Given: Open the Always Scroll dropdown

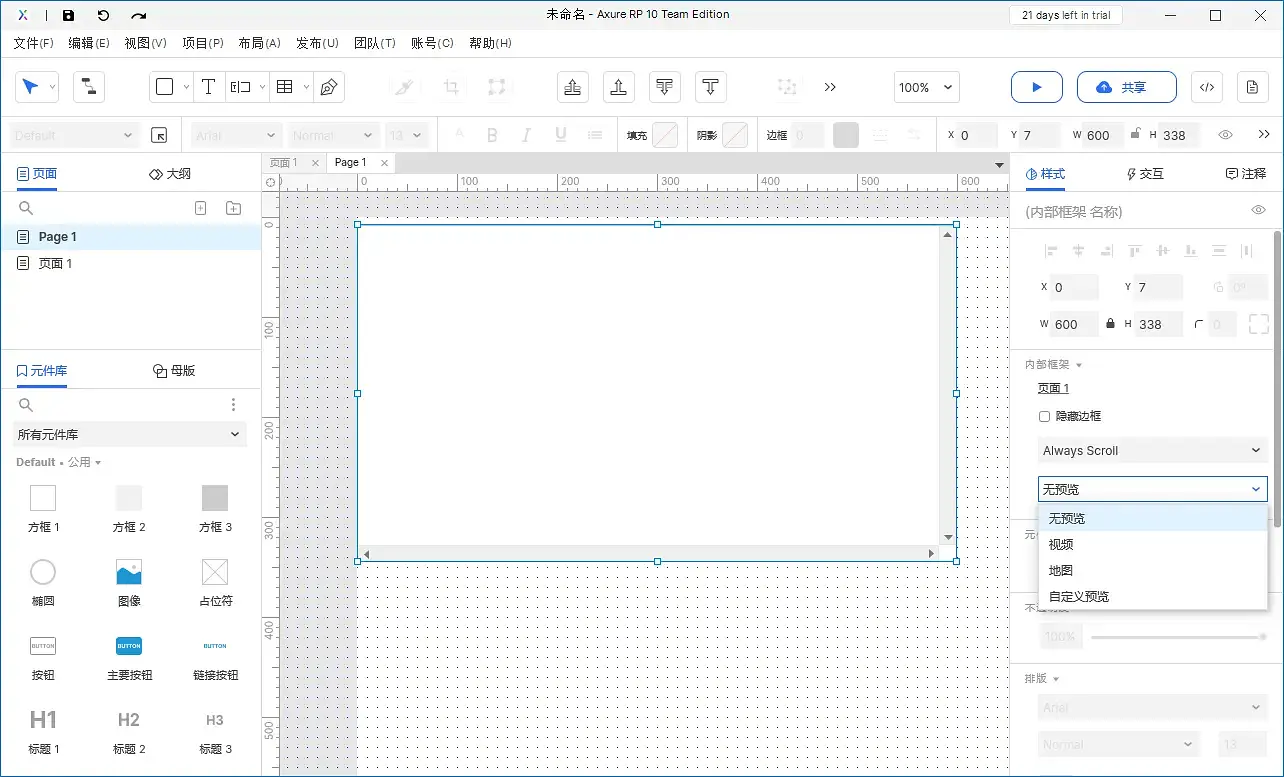Looking at the screenshot, I should coord(1152,450).
